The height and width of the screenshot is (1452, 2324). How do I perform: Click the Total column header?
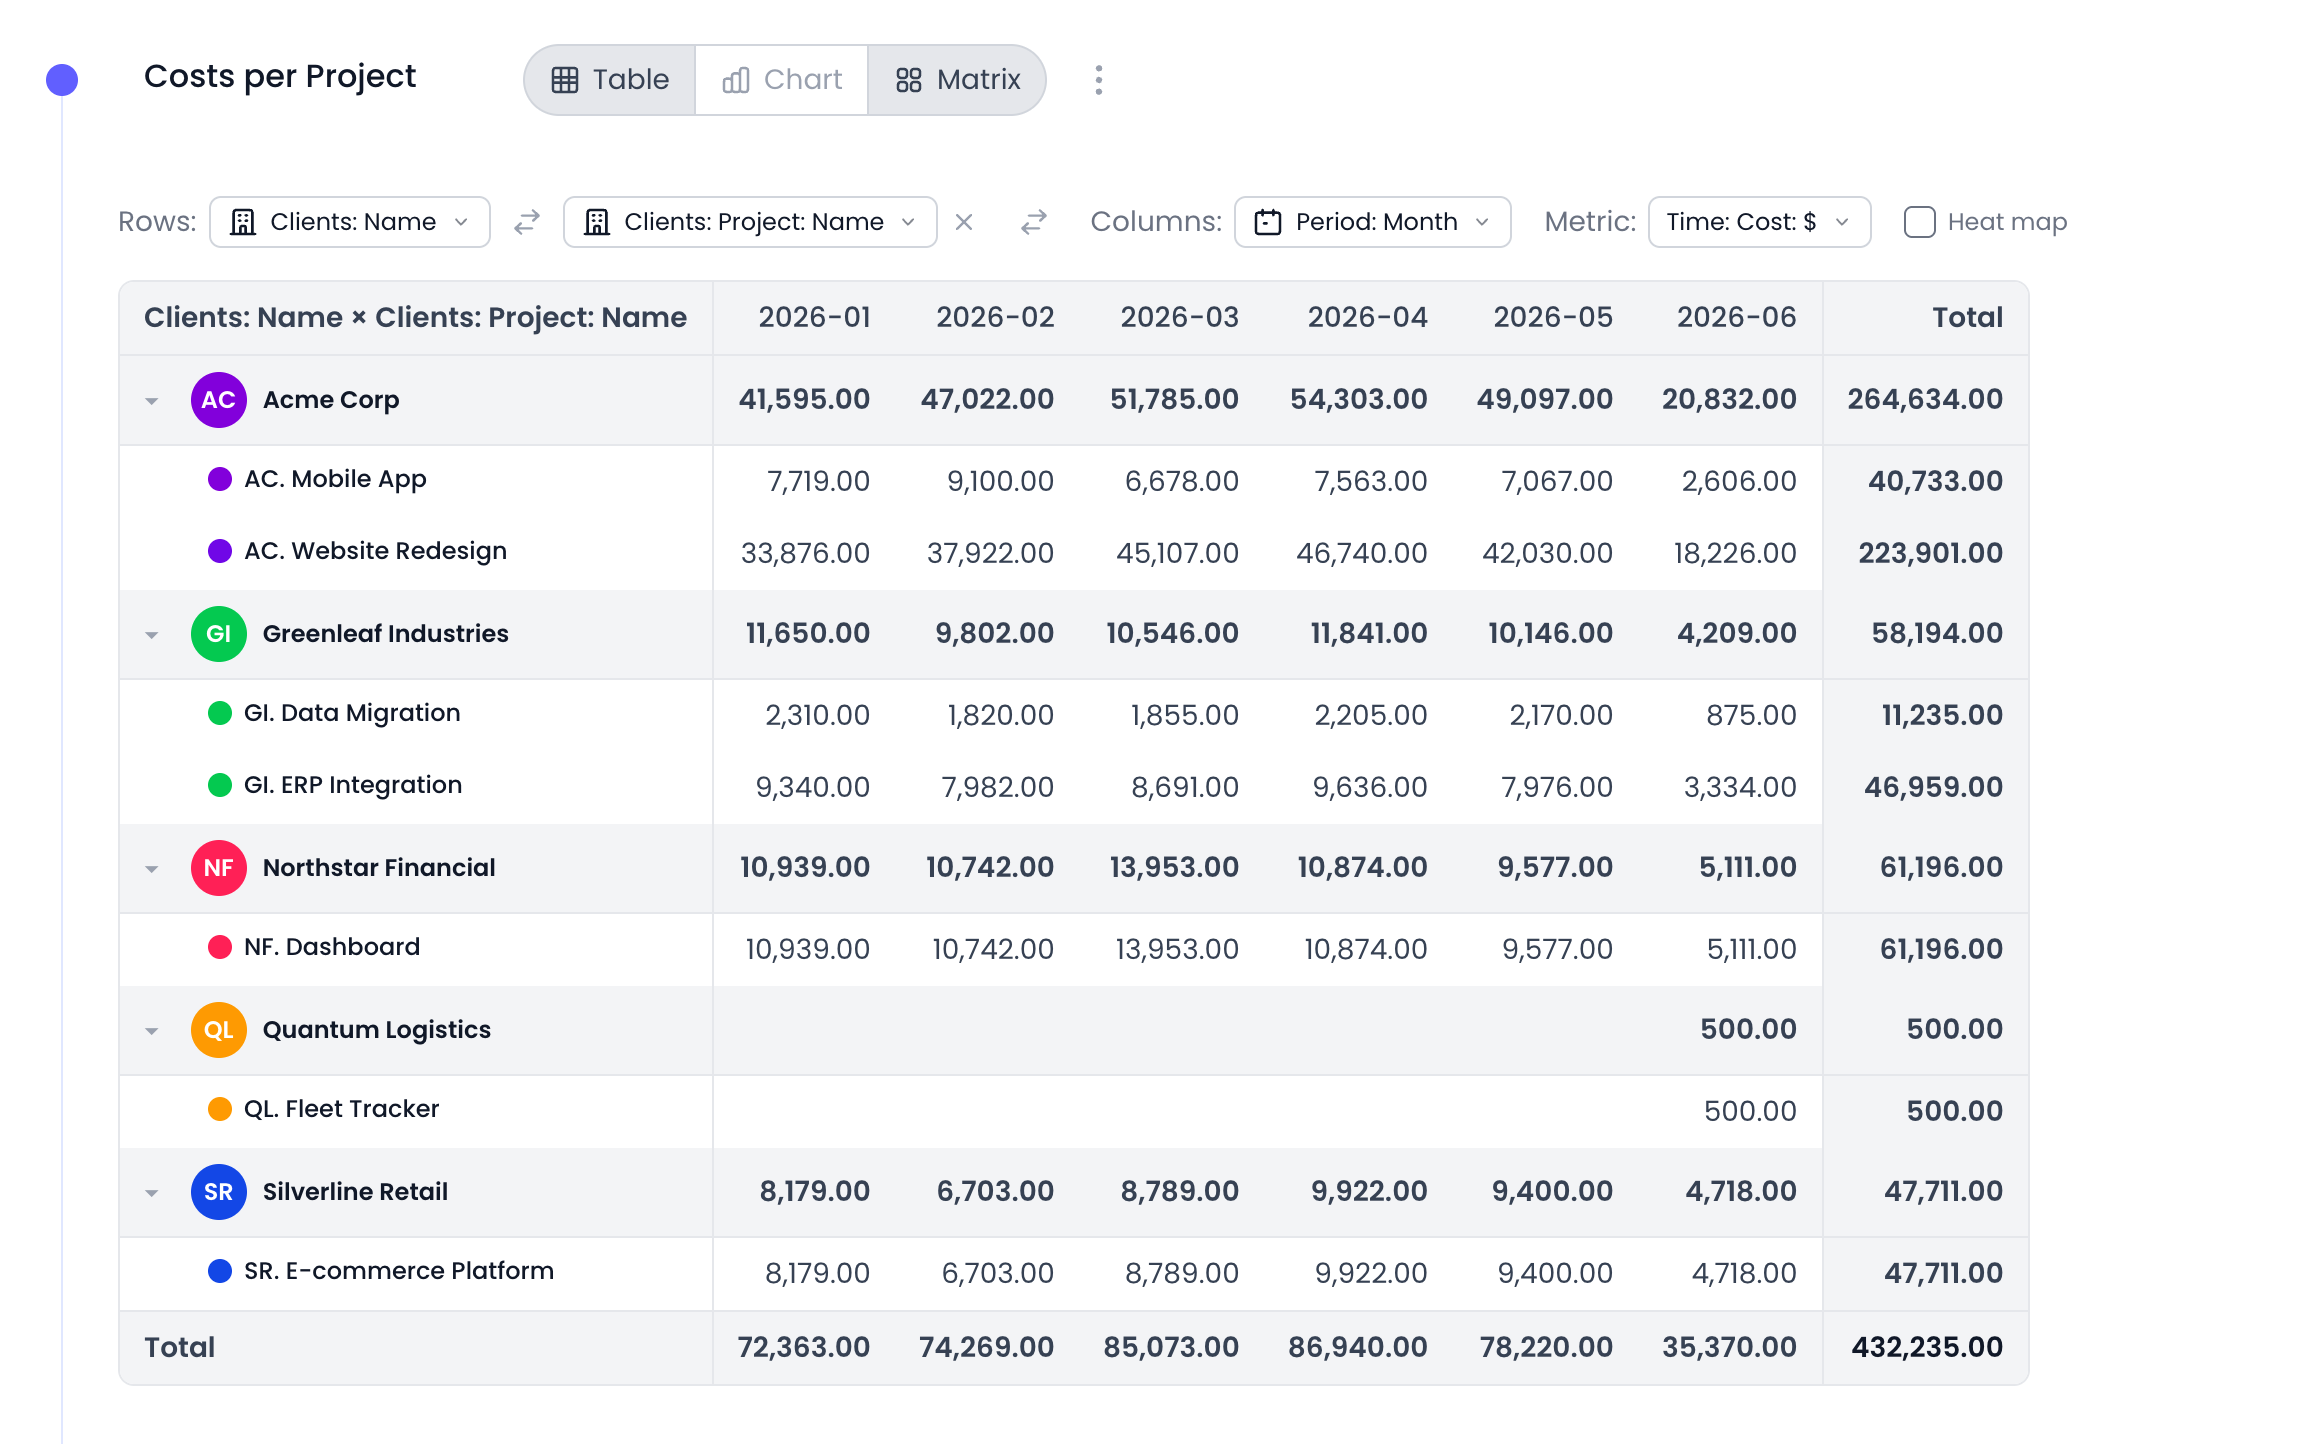1967,318
